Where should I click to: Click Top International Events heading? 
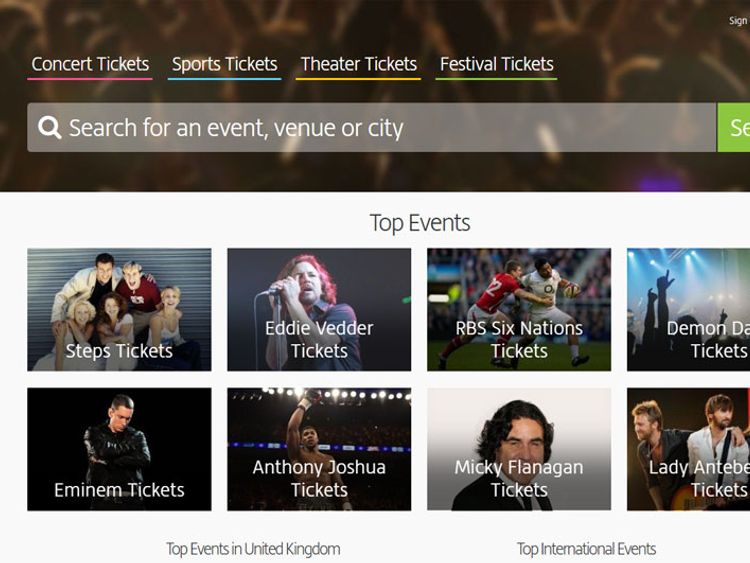tap(586, 549)
